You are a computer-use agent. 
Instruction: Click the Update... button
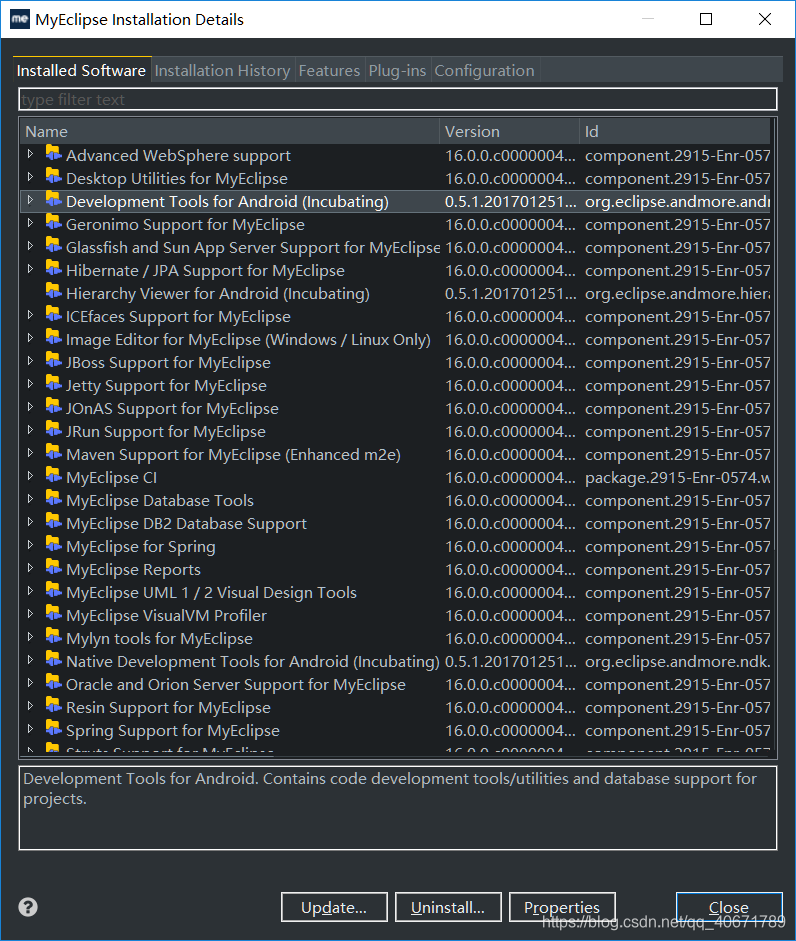334,907
